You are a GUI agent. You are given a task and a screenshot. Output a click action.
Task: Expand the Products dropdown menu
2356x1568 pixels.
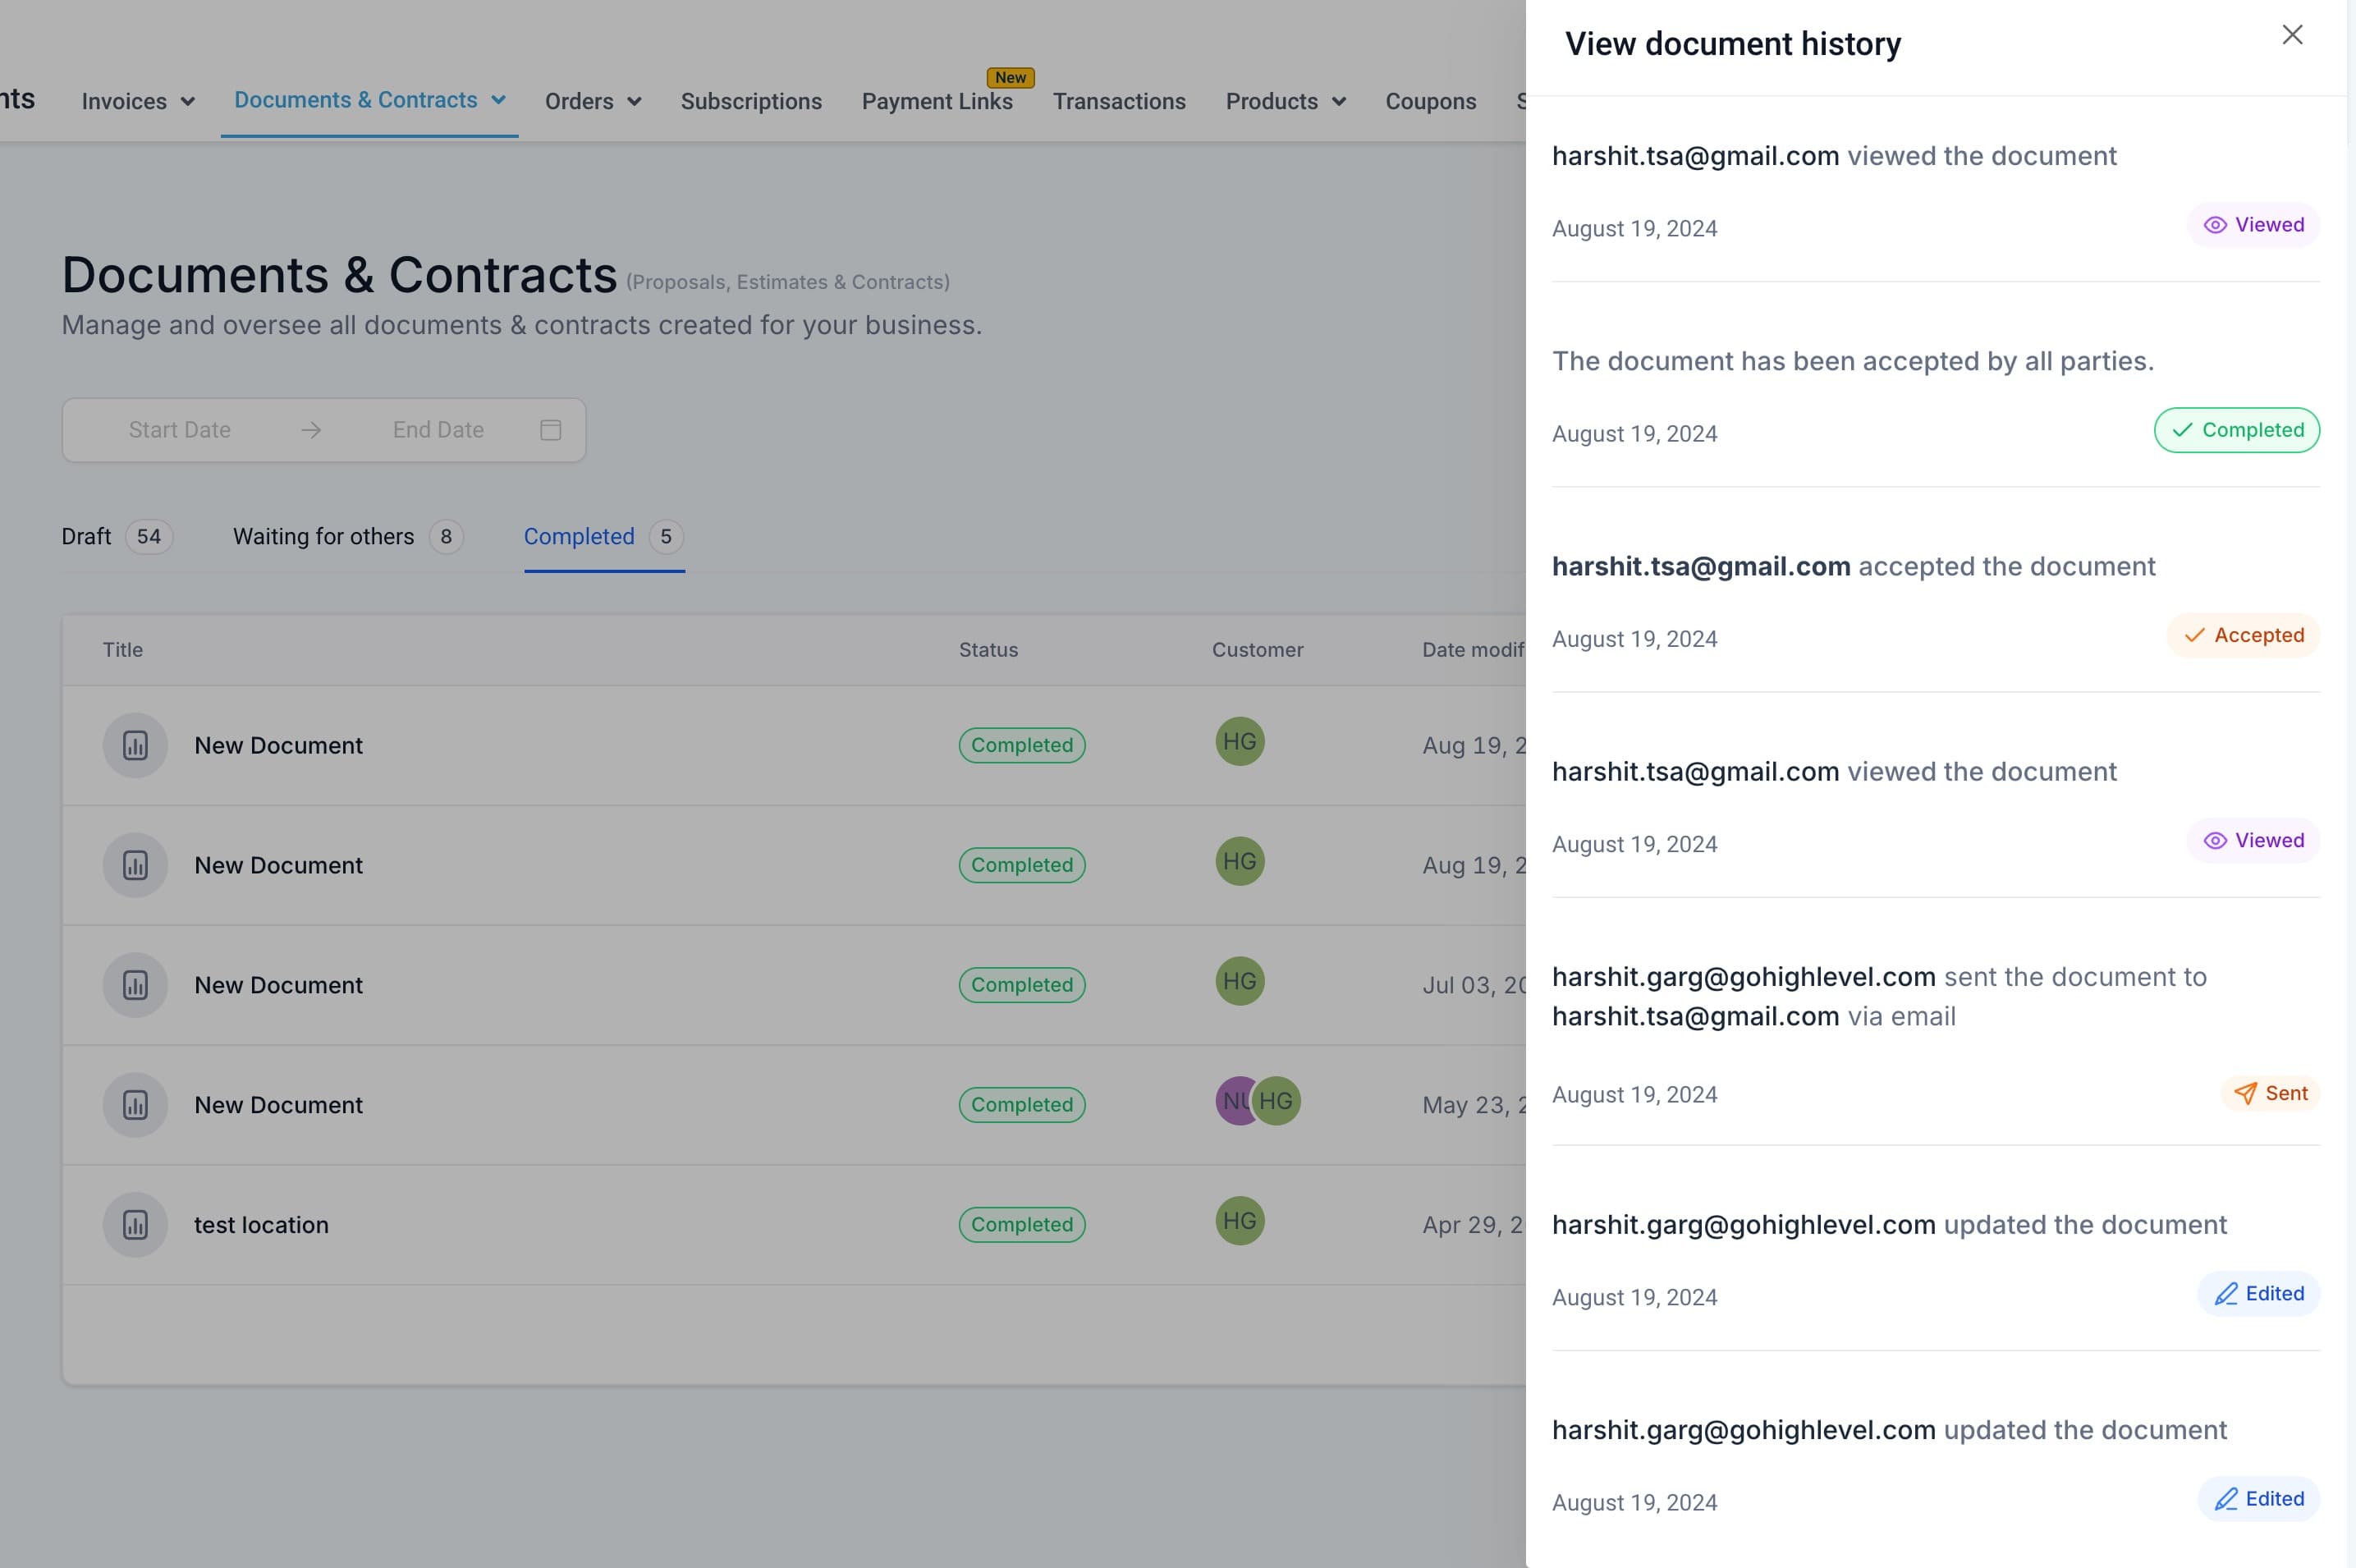coord(1286,101)
